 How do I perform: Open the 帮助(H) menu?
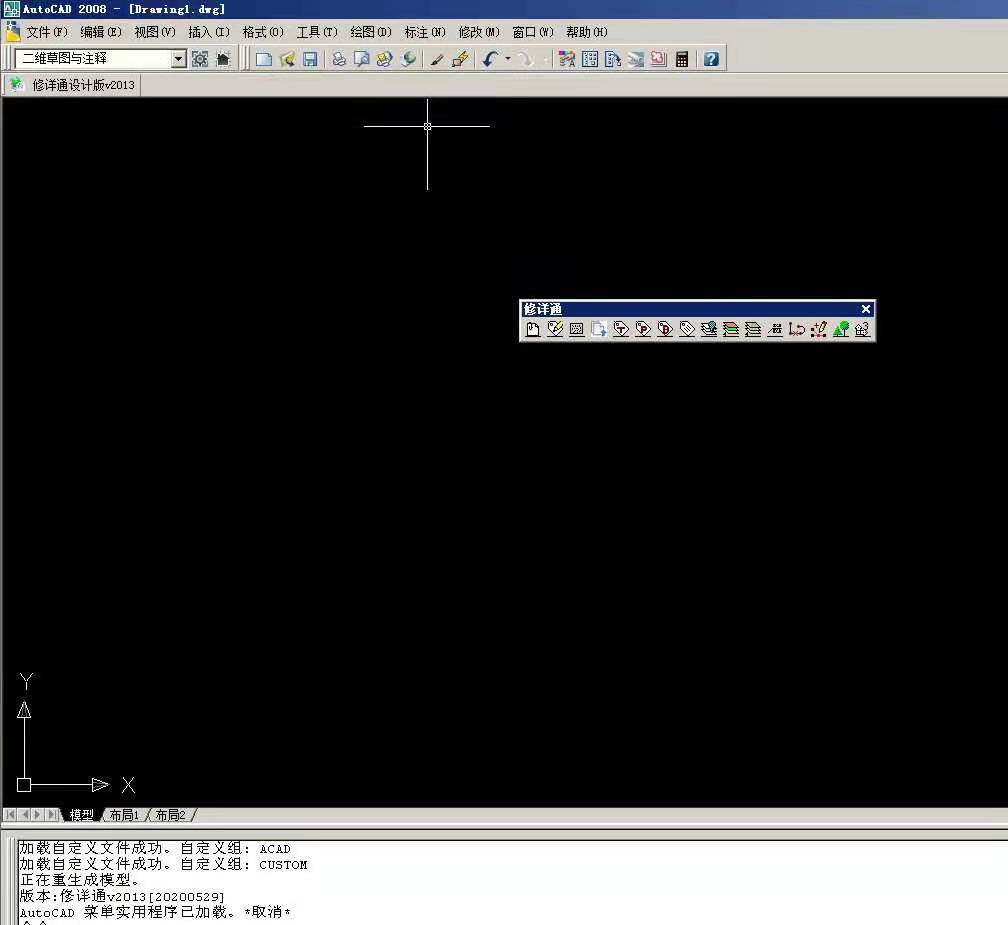[x=586, y=32]
